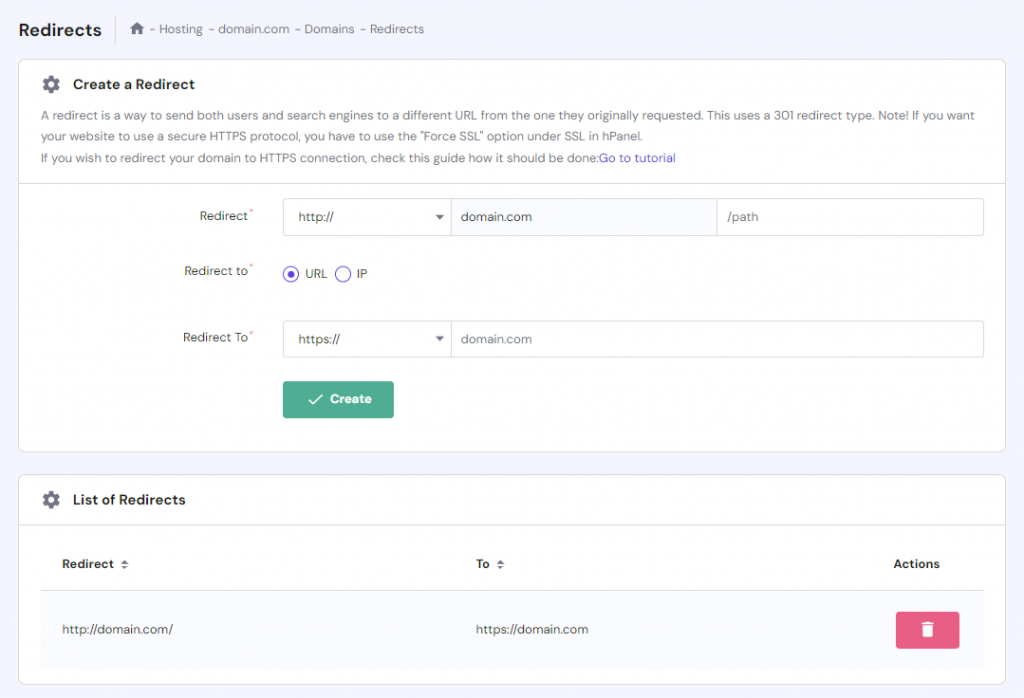
Task: Click the gear icon beside Create a Redirect
Action: pyautogui.click(x=51, y=84)
